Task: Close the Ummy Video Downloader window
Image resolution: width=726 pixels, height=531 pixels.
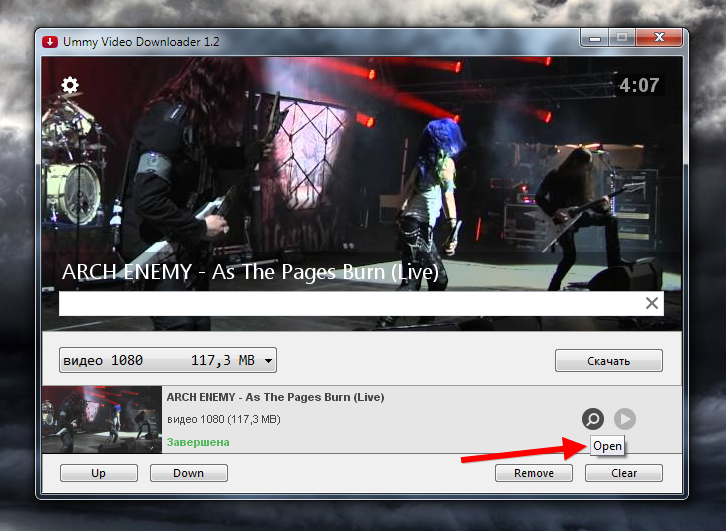Action: tap(659, 38)
